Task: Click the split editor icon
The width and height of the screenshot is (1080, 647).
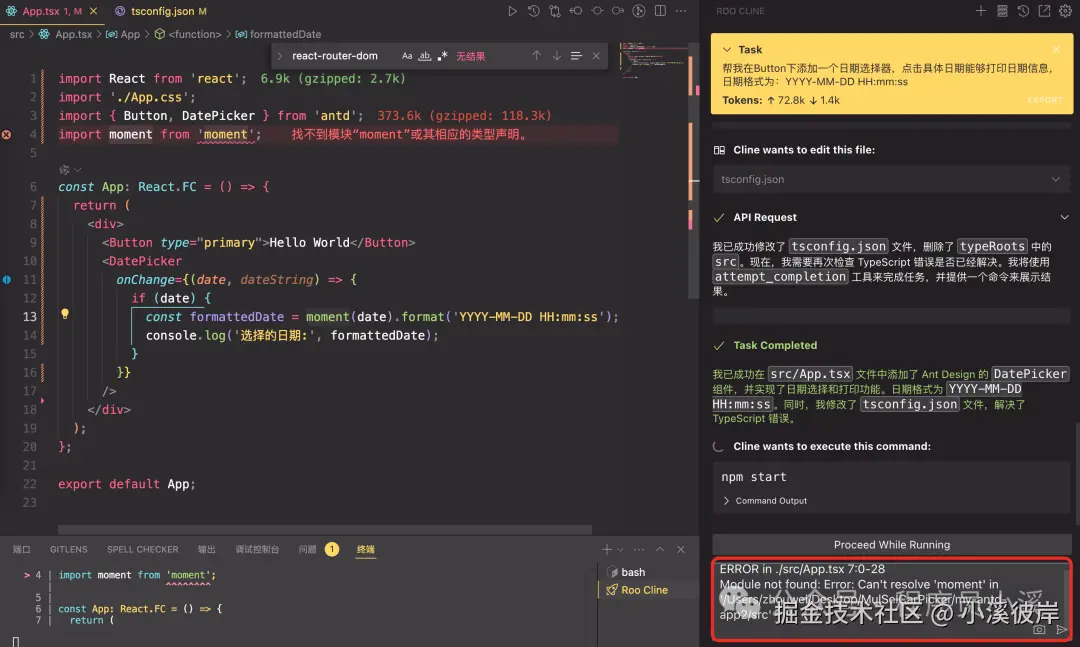Action: 660,11
